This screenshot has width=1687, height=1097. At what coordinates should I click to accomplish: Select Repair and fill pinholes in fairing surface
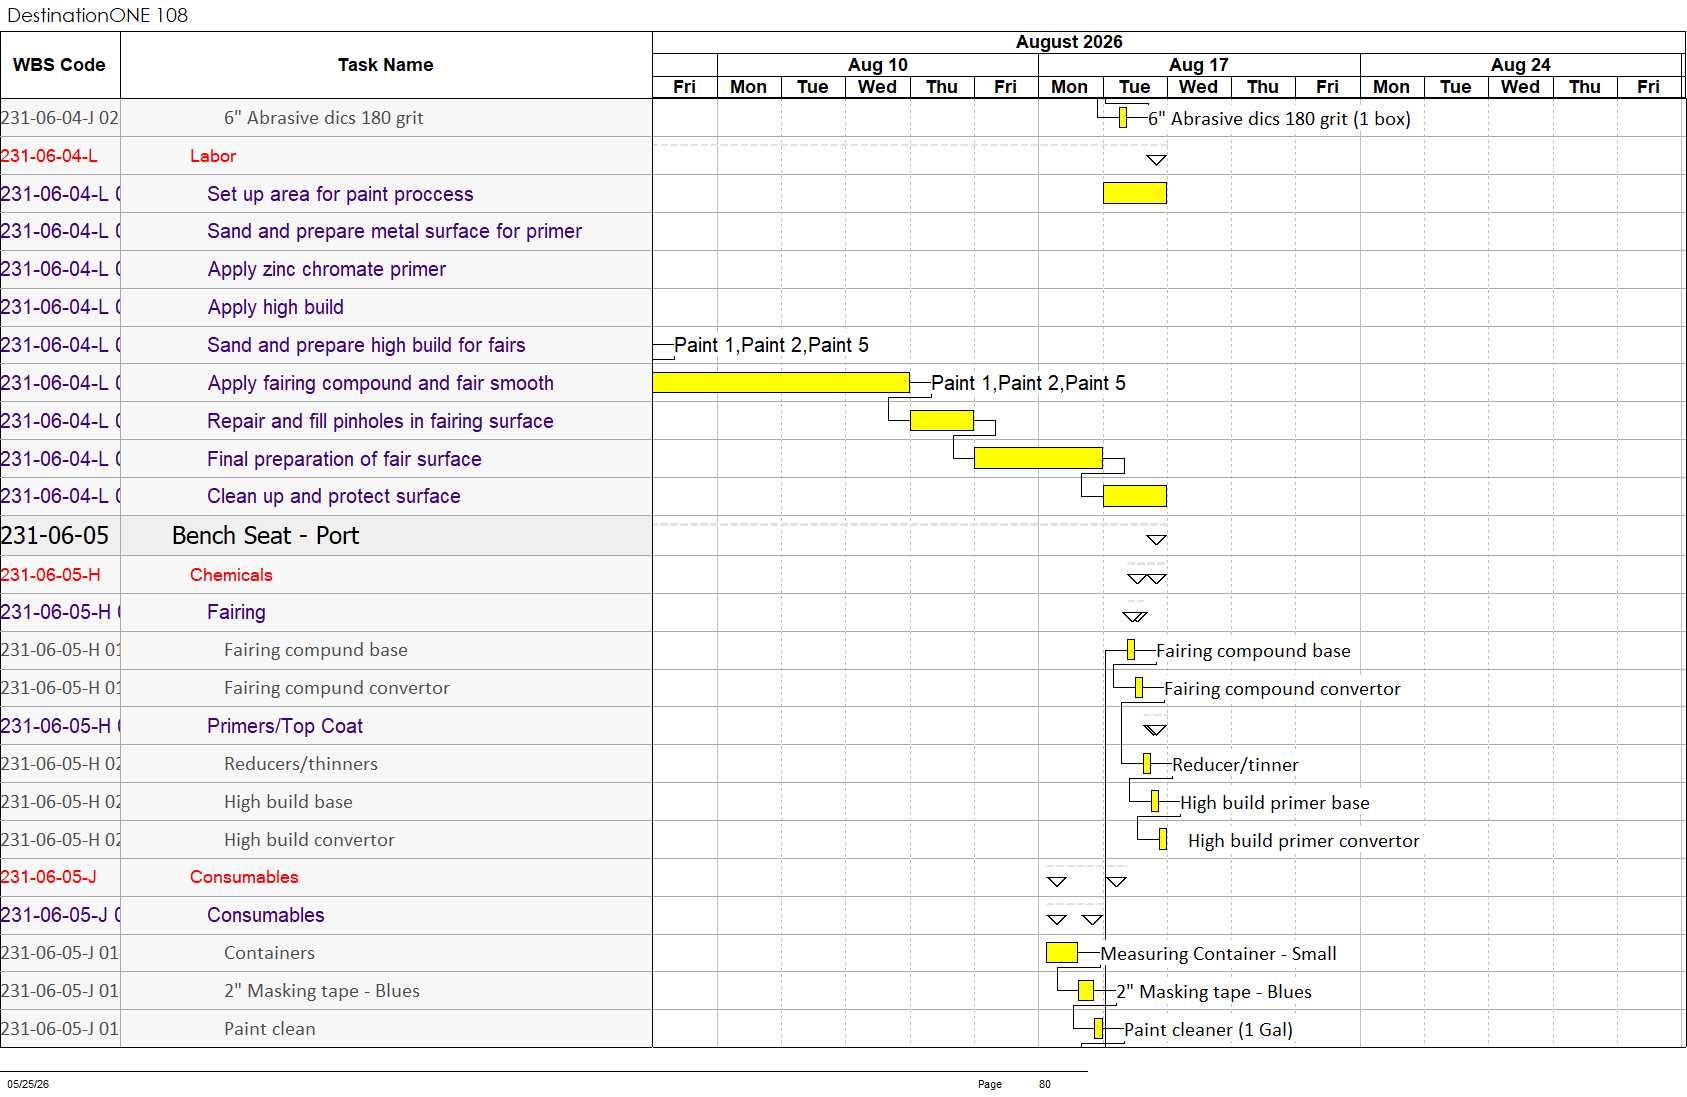pos(380,421)
